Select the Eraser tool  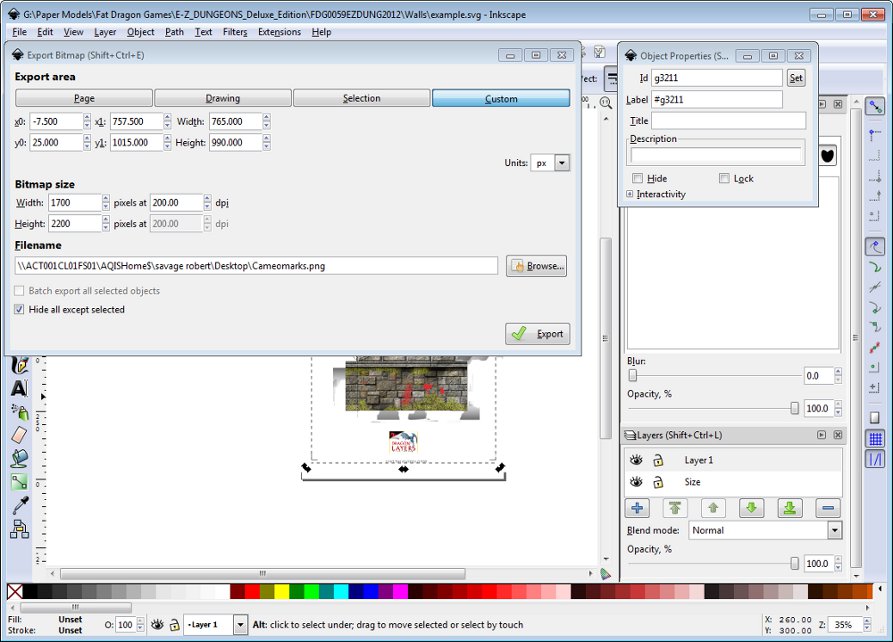(18, 435)
